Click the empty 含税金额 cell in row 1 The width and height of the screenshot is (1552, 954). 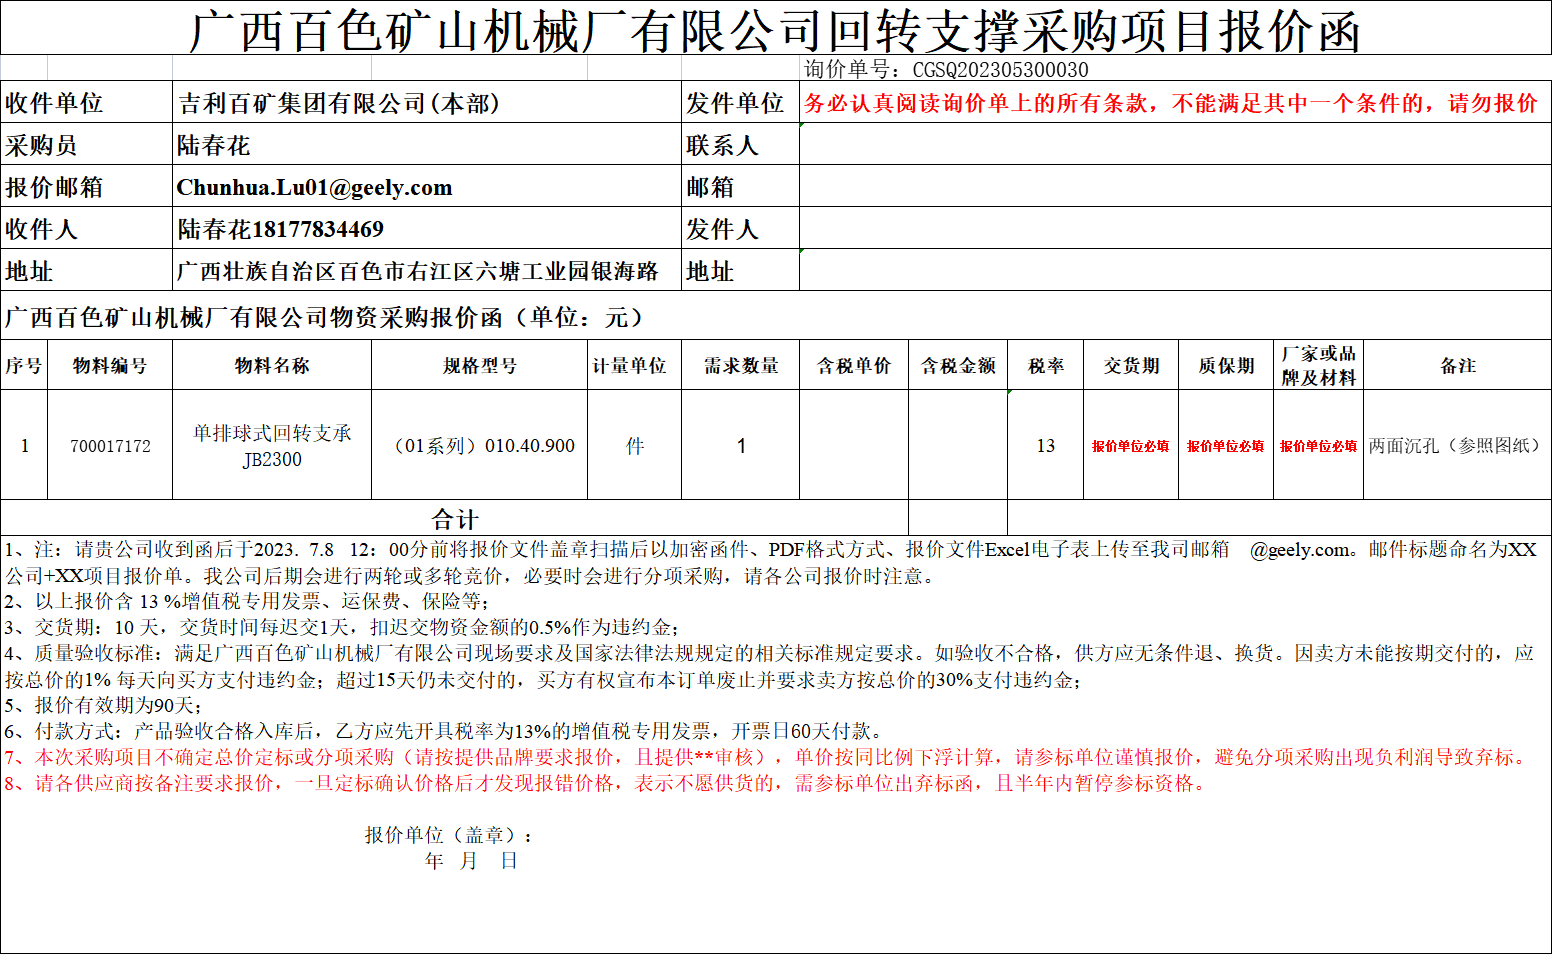[958, 445]
